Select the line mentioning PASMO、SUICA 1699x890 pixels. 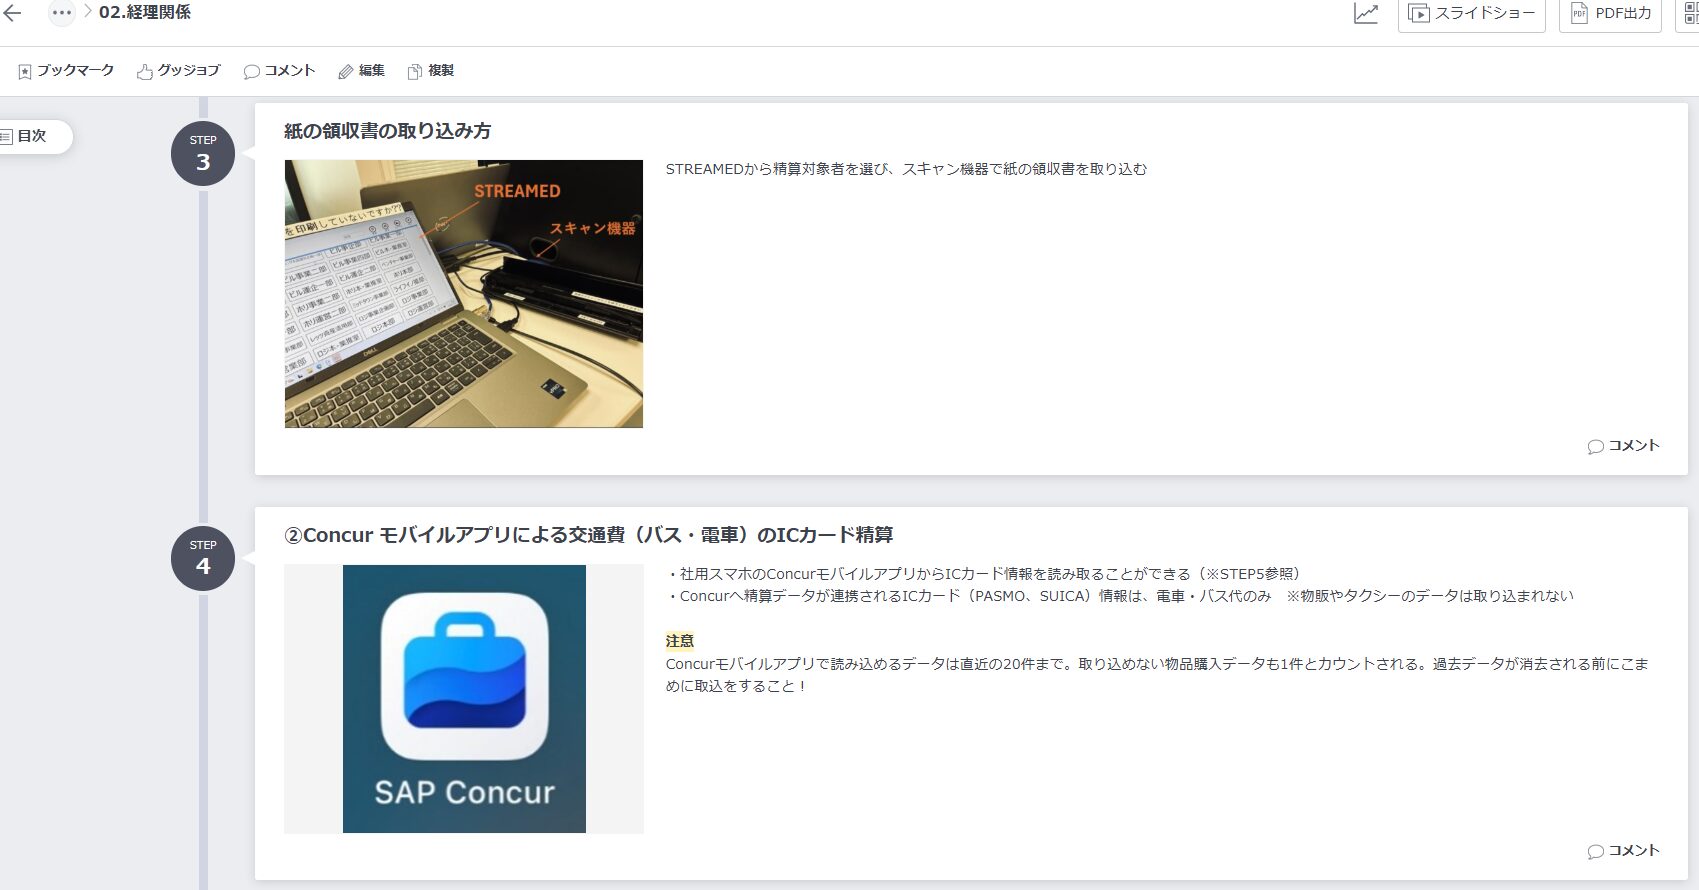tap(1120, 596)
